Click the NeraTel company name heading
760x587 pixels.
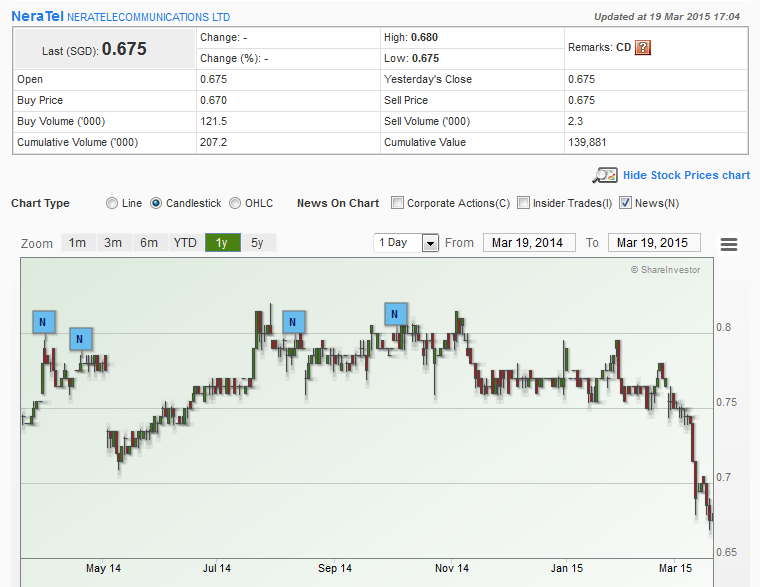[37, 16]
